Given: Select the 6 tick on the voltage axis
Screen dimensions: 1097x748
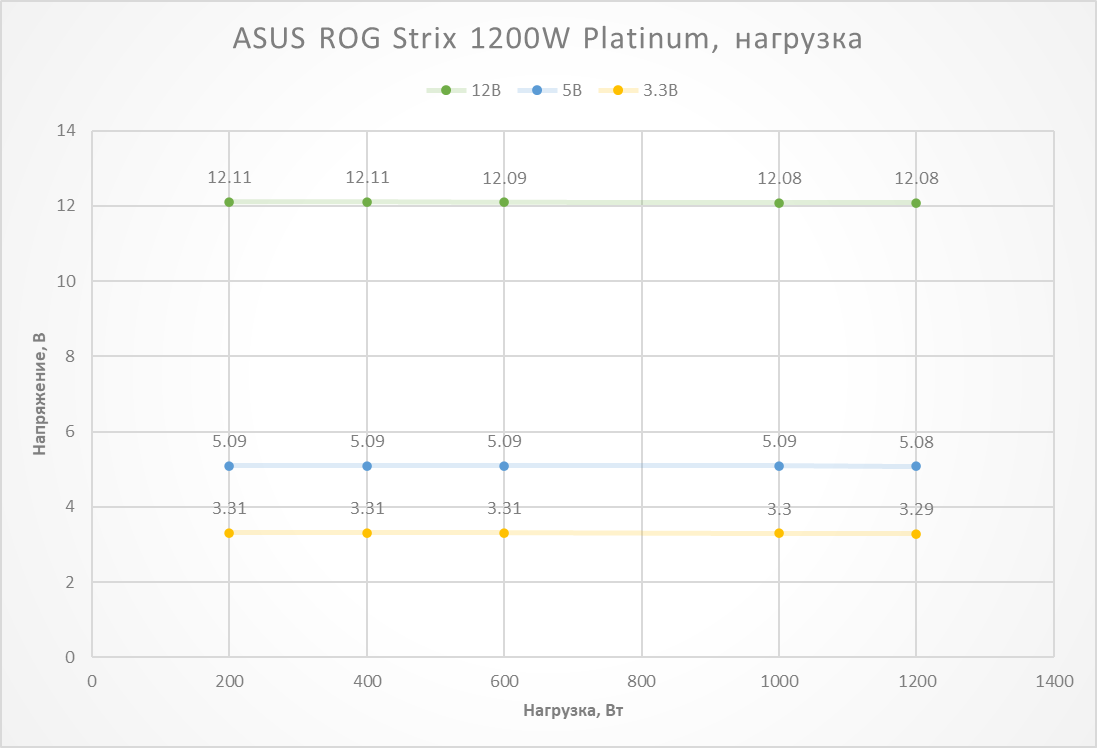Looking at the screenshot, I should [70, 432].
